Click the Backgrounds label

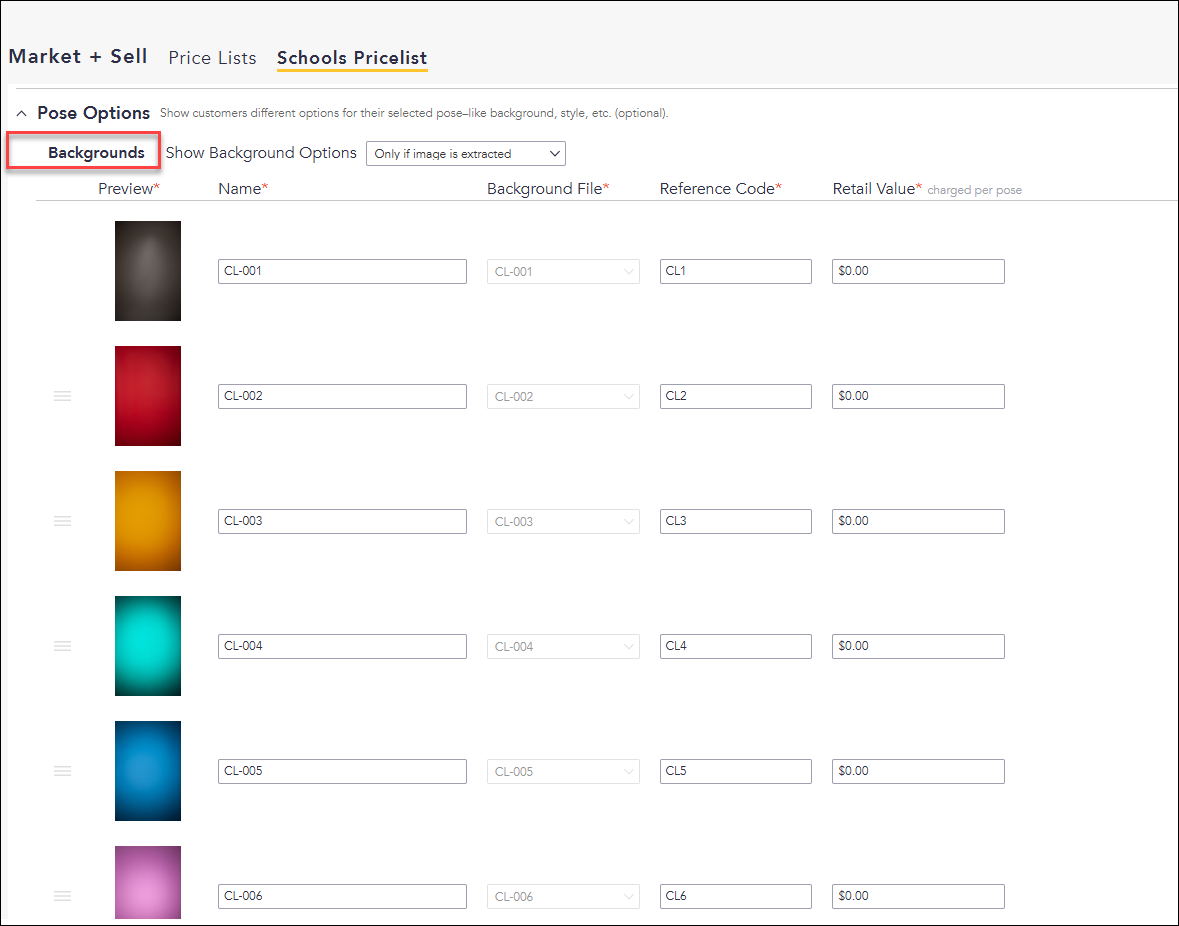point(96,153)
